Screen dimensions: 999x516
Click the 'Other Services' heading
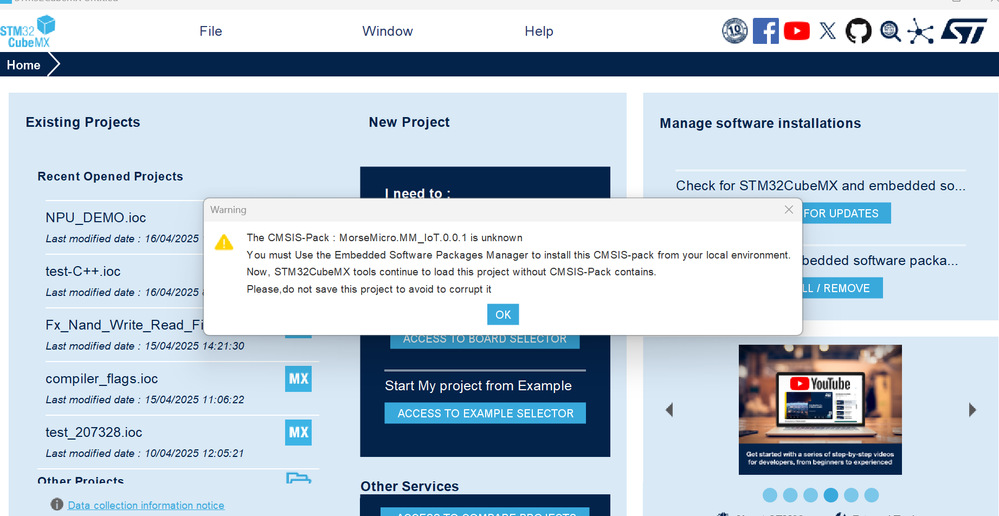(410, 487)
